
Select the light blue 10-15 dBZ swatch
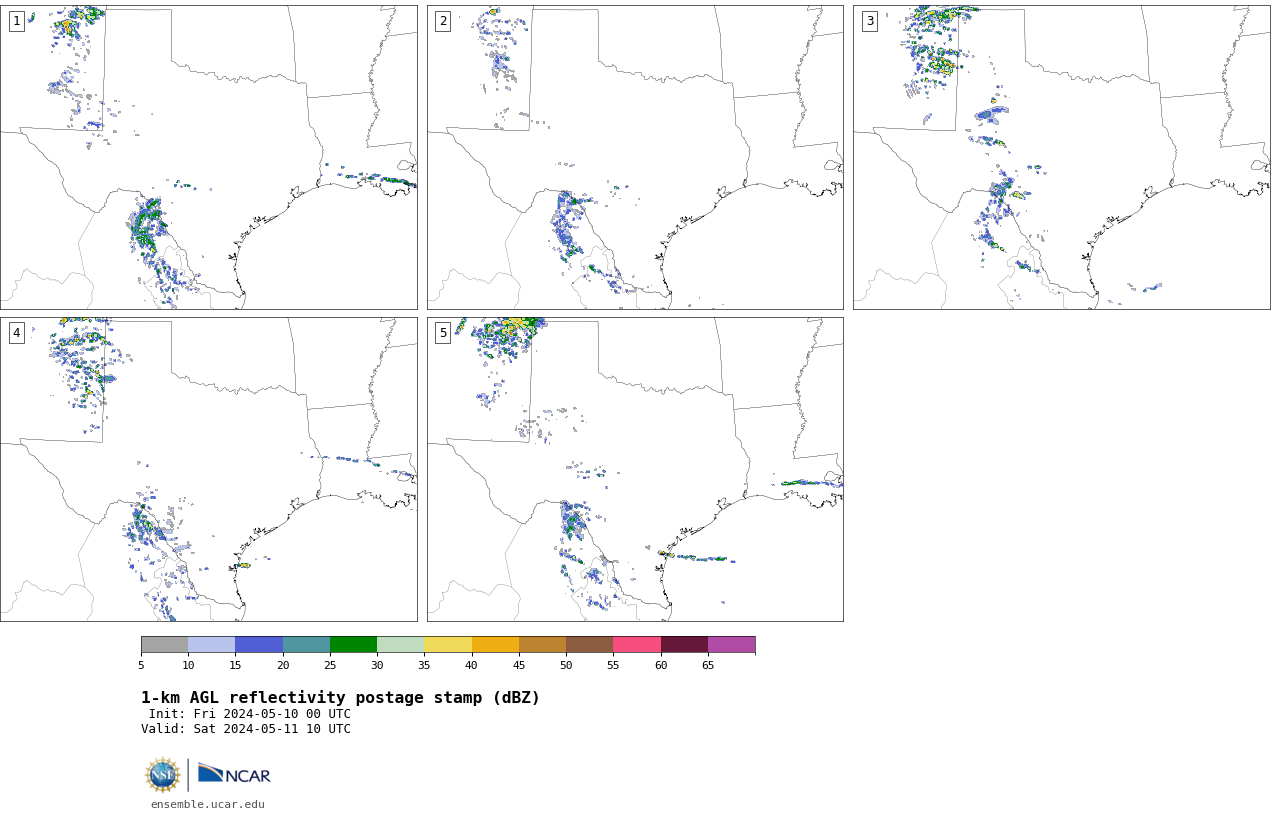[x=212, y=644]
